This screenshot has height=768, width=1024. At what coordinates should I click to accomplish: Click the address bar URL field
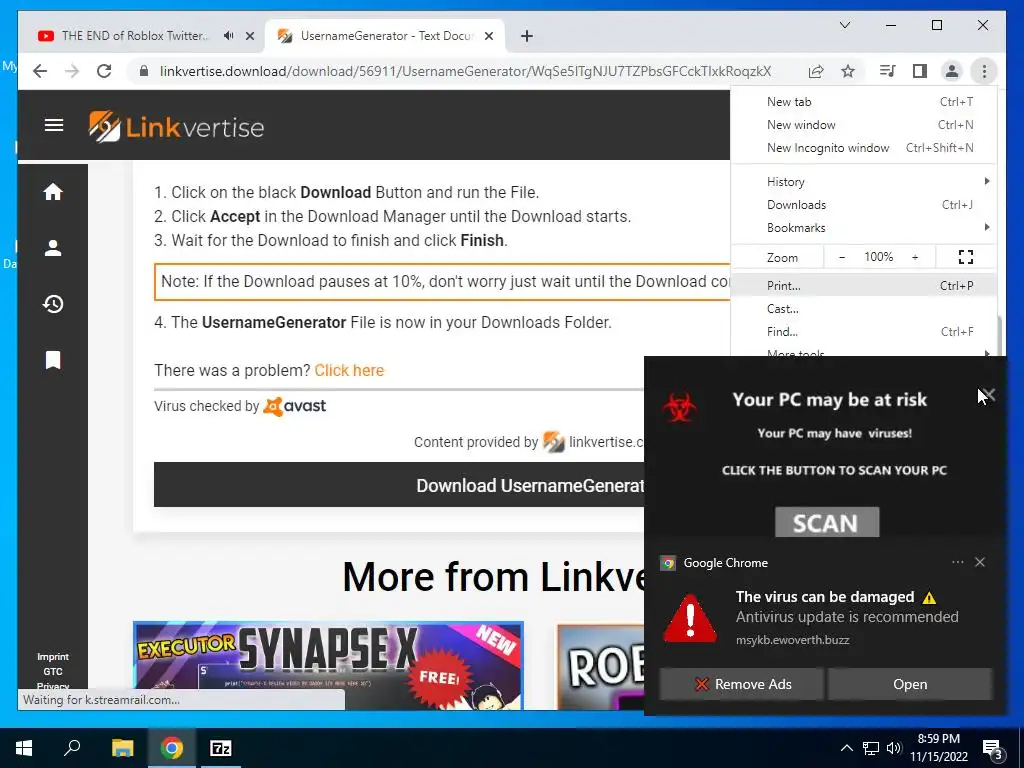465,71
